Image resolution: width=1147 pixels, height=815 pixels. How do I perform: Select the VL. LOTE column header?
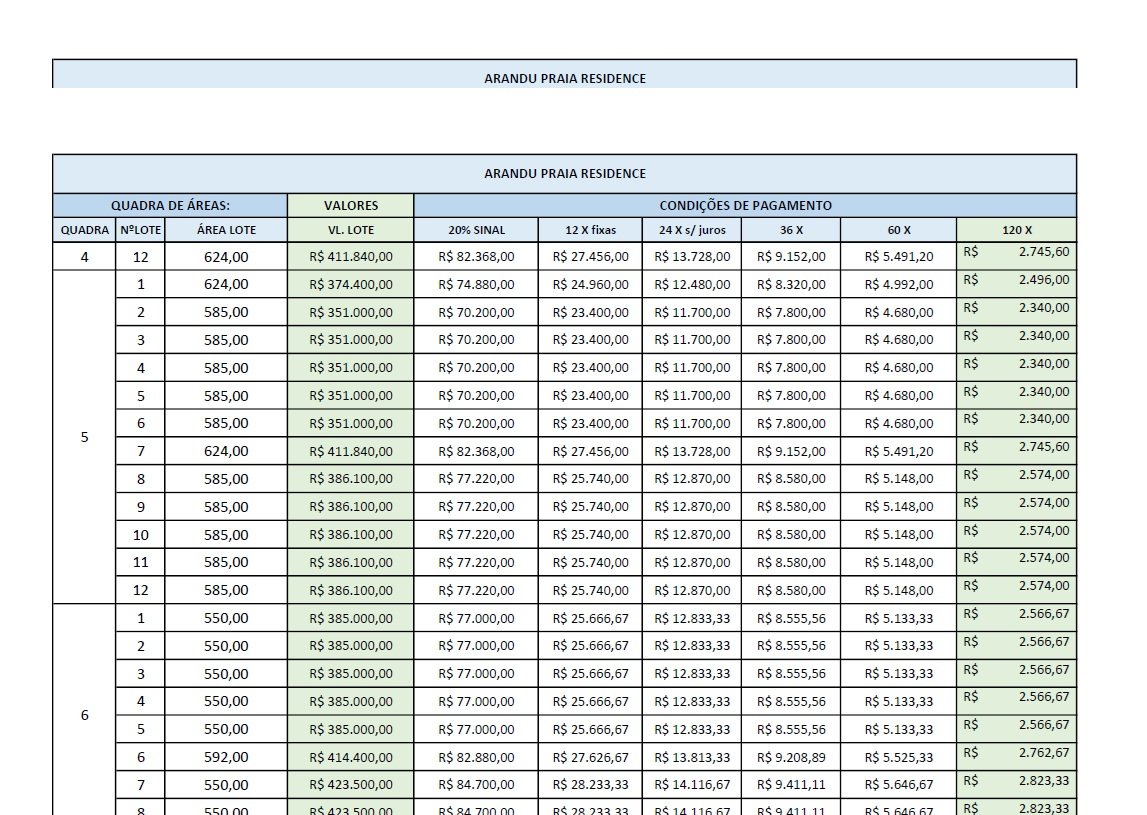(x=350, y=230)
